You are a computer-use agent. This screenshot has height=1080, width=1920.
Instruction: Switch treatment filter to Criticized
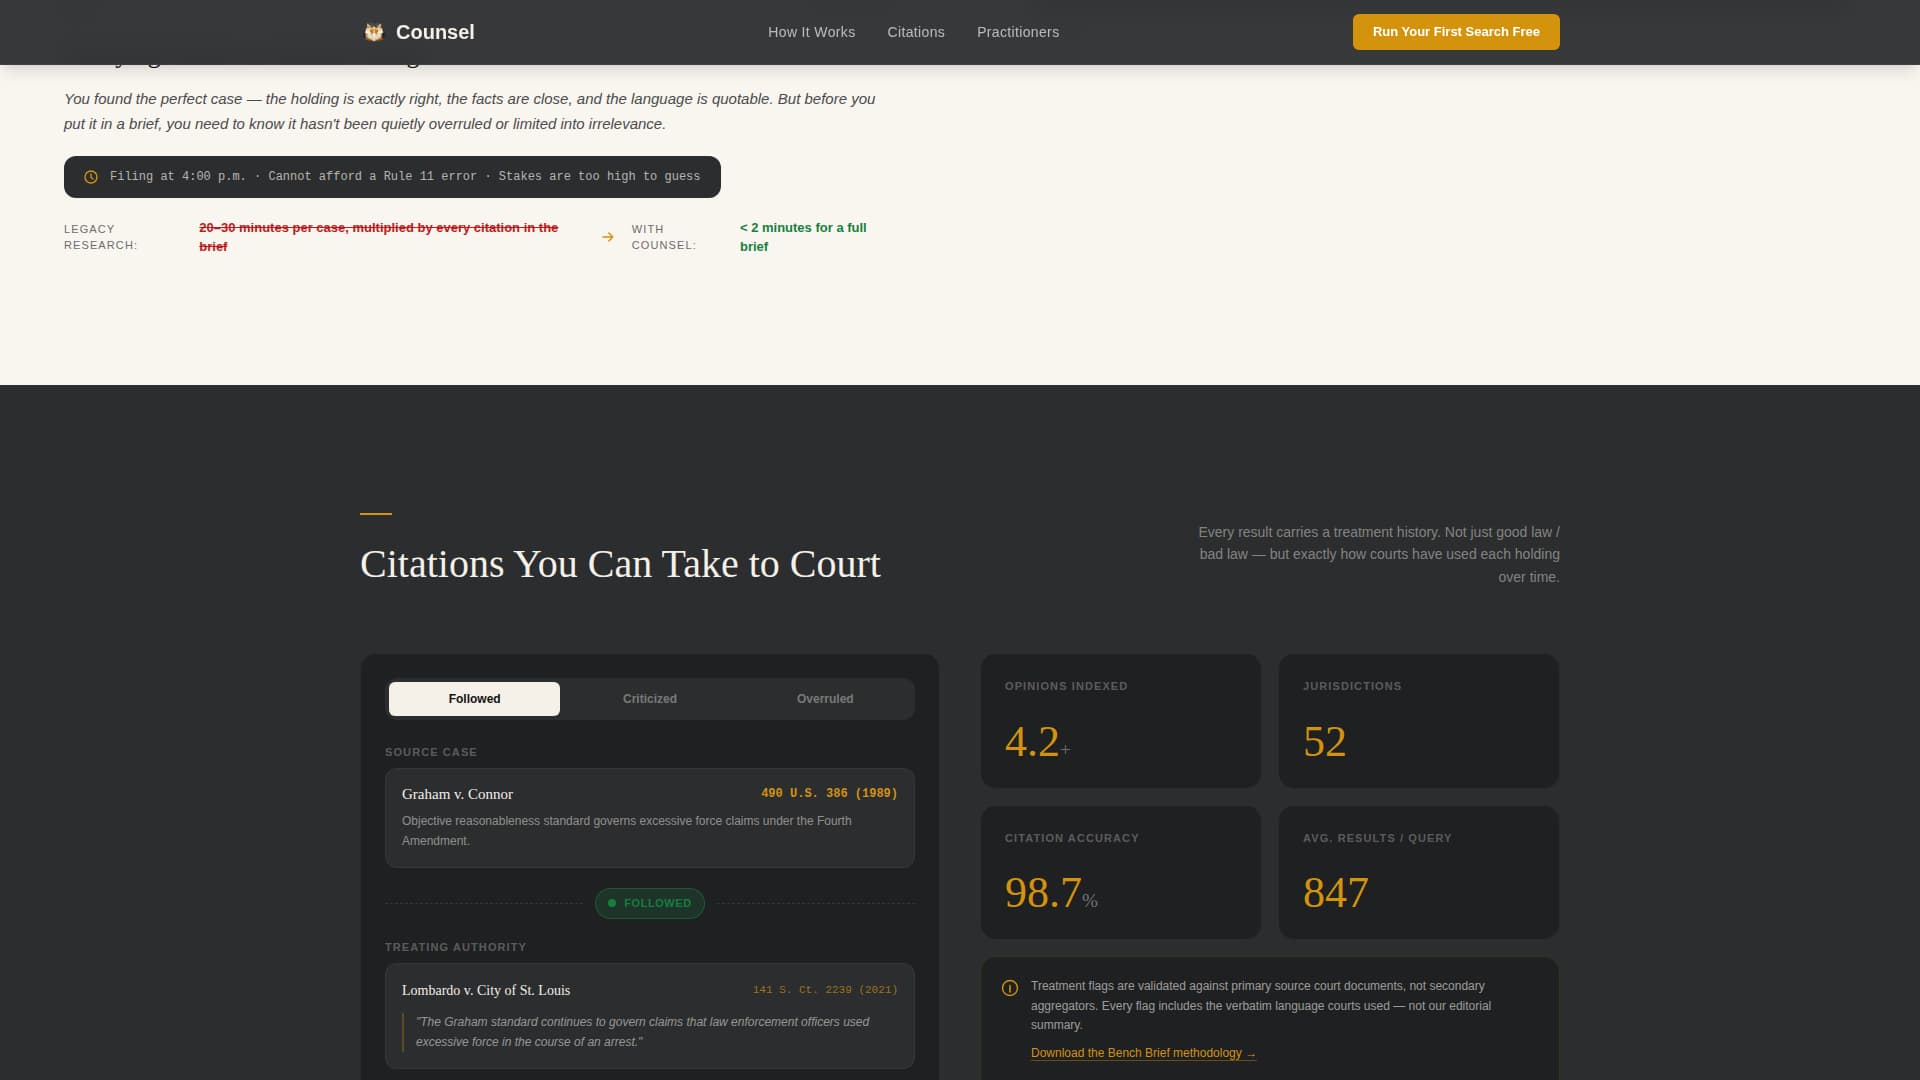[x=649, y=698]
